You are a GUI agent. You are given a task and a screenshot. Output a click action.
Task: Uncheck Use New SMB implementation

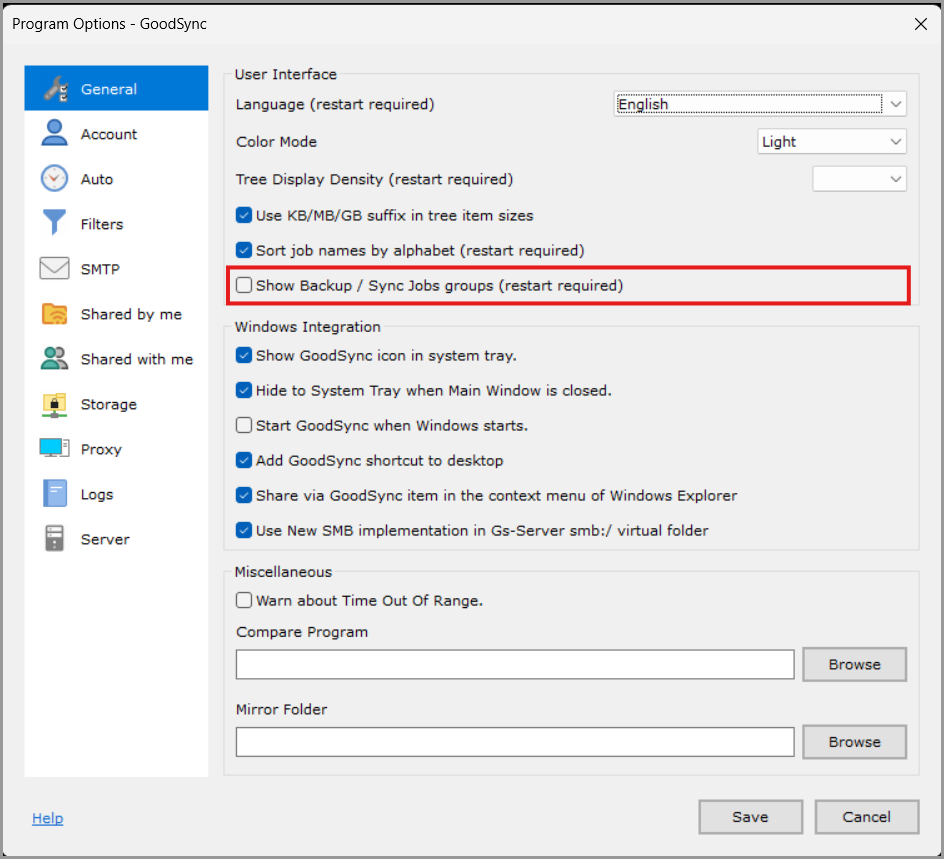244,530
